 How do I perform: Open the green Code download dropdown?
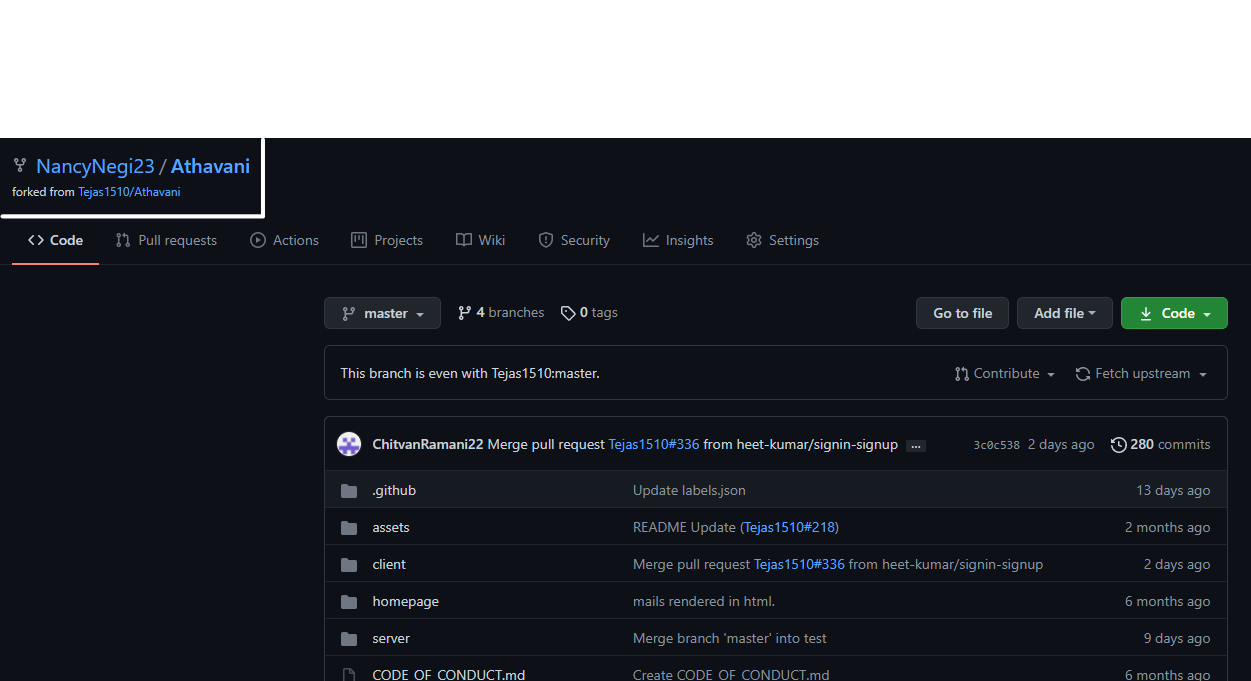tap(1174, 313)
